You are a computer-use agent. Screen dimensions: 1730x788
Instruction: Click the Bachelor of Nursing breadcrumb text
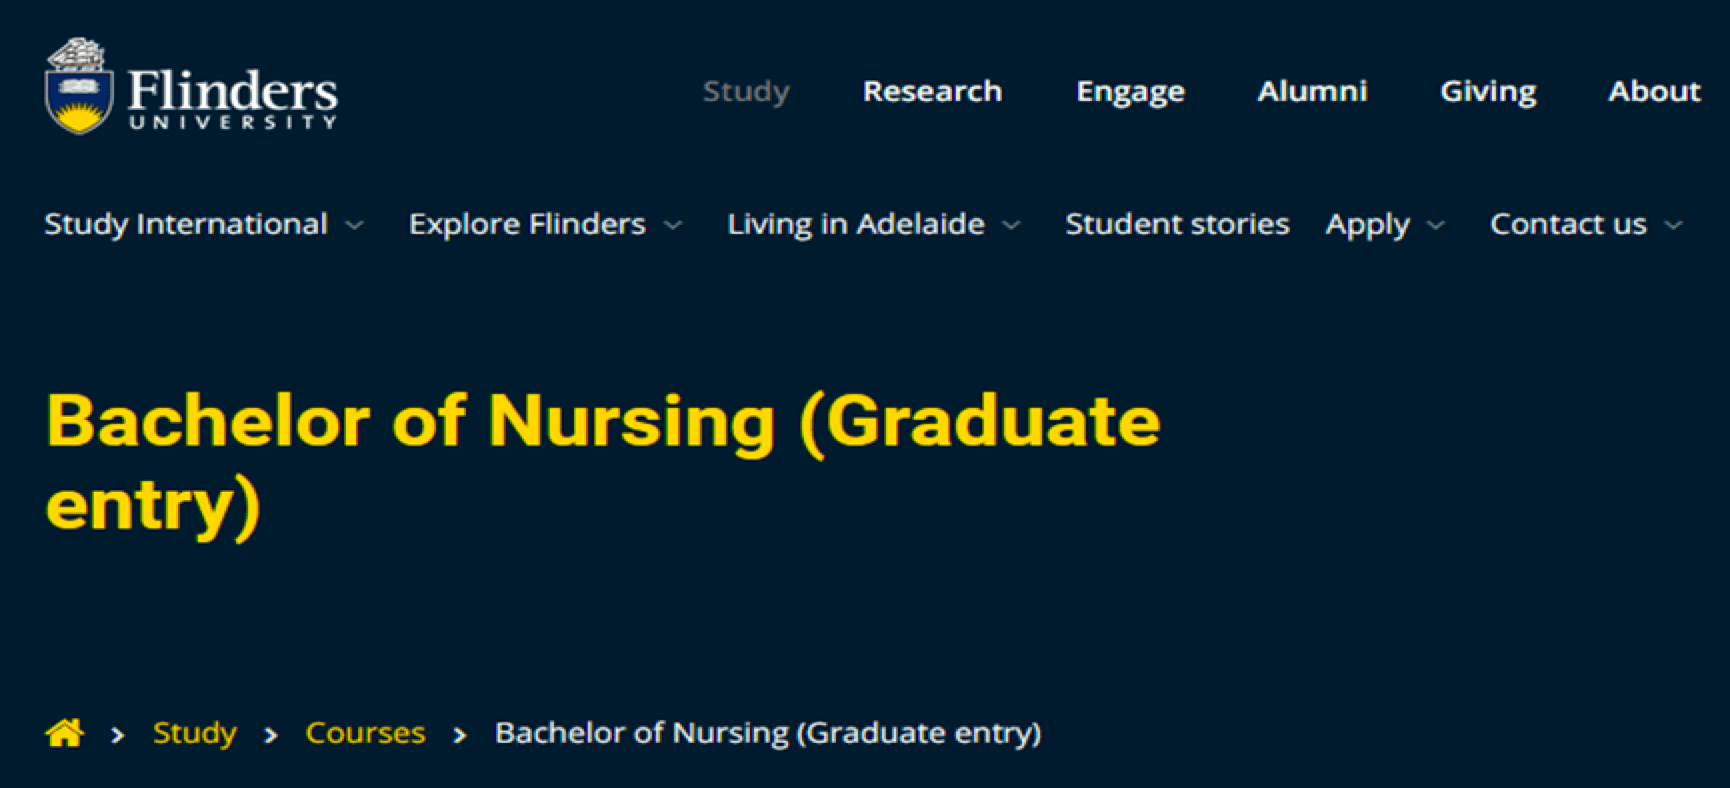pyautogui.click(x=768, y=733)
